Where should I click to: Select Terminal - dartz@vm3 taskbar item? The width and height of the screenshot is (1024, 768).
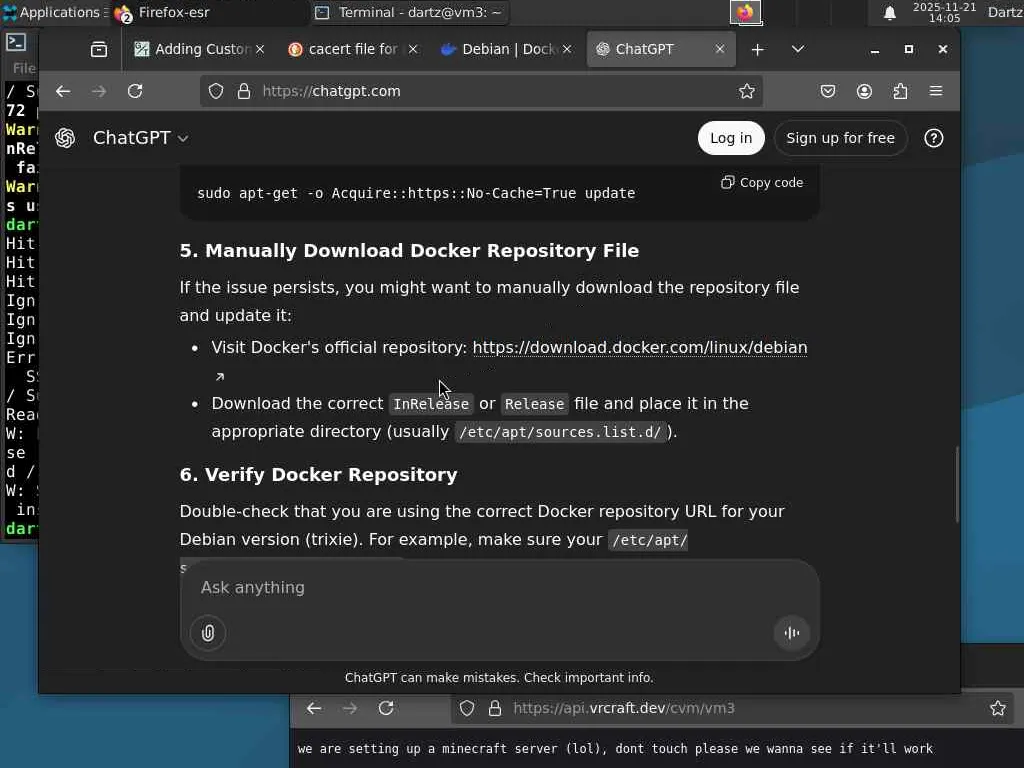coord(411,12)
